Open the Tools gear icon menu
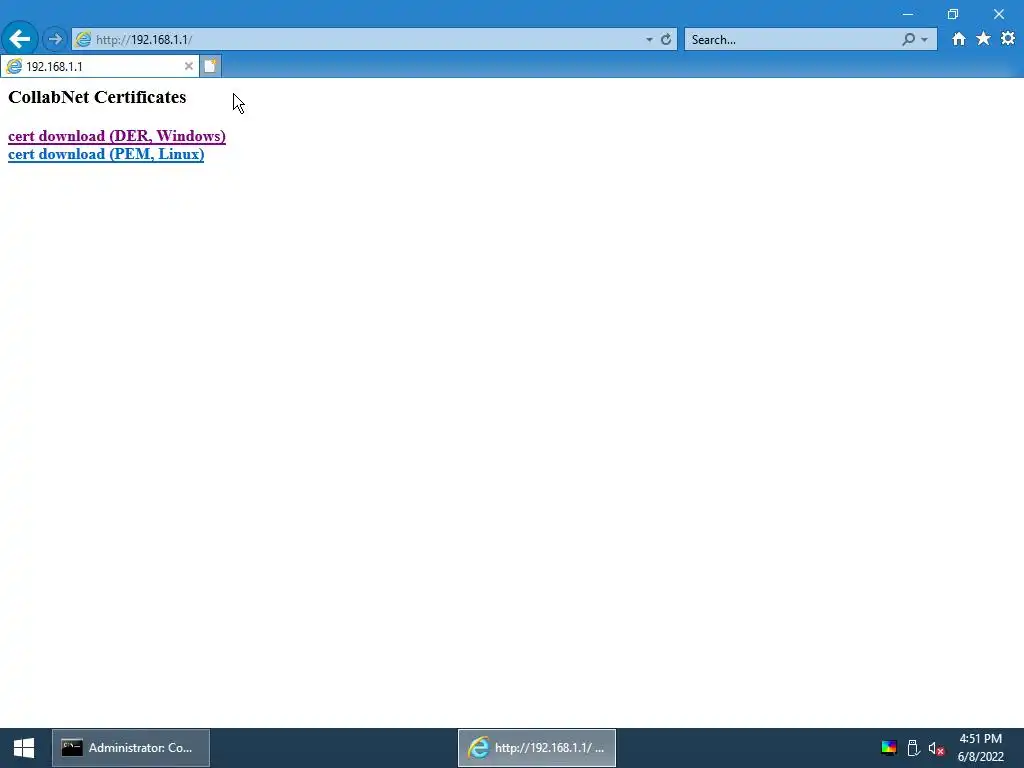Image resolution: width=1024 pixels, height=768 pixels. click(x=1008, y=39)
